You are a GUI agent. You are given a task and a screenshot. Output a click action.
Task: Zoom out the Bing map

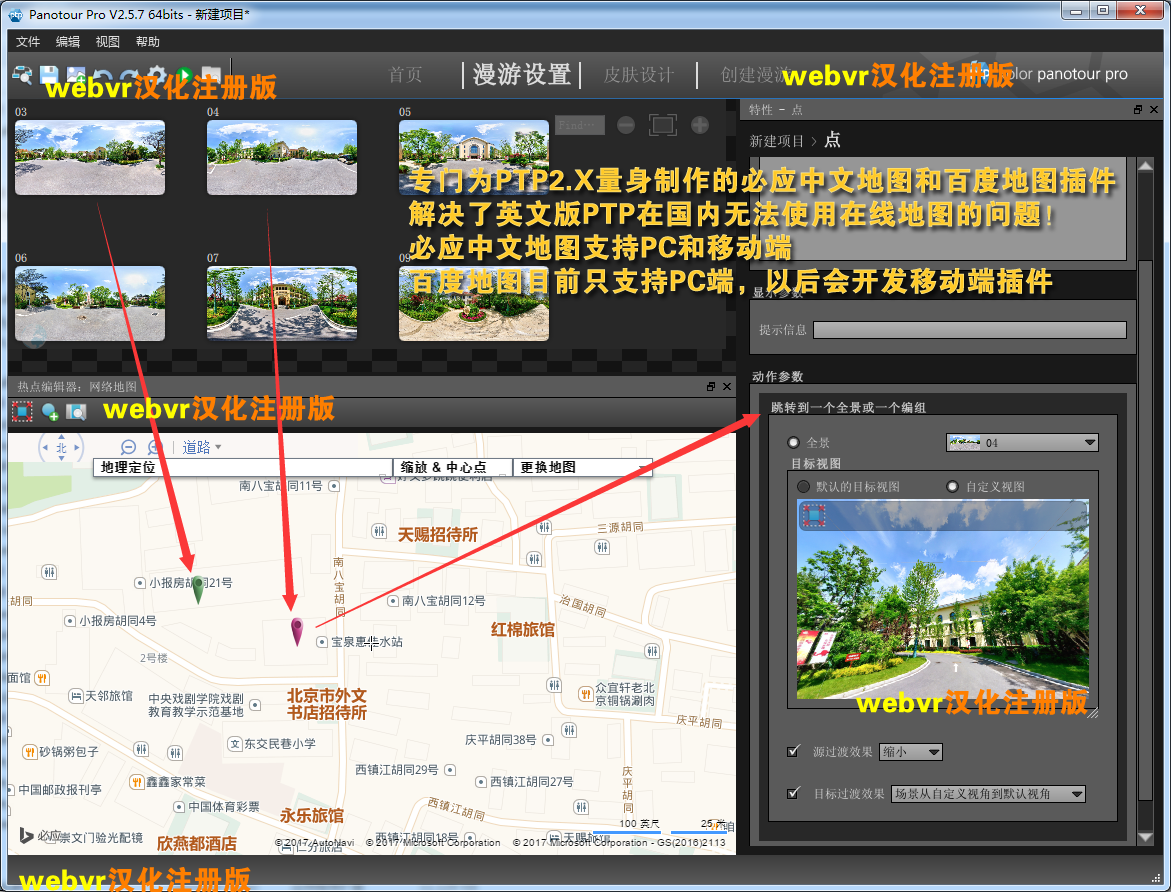coord(128,447)
